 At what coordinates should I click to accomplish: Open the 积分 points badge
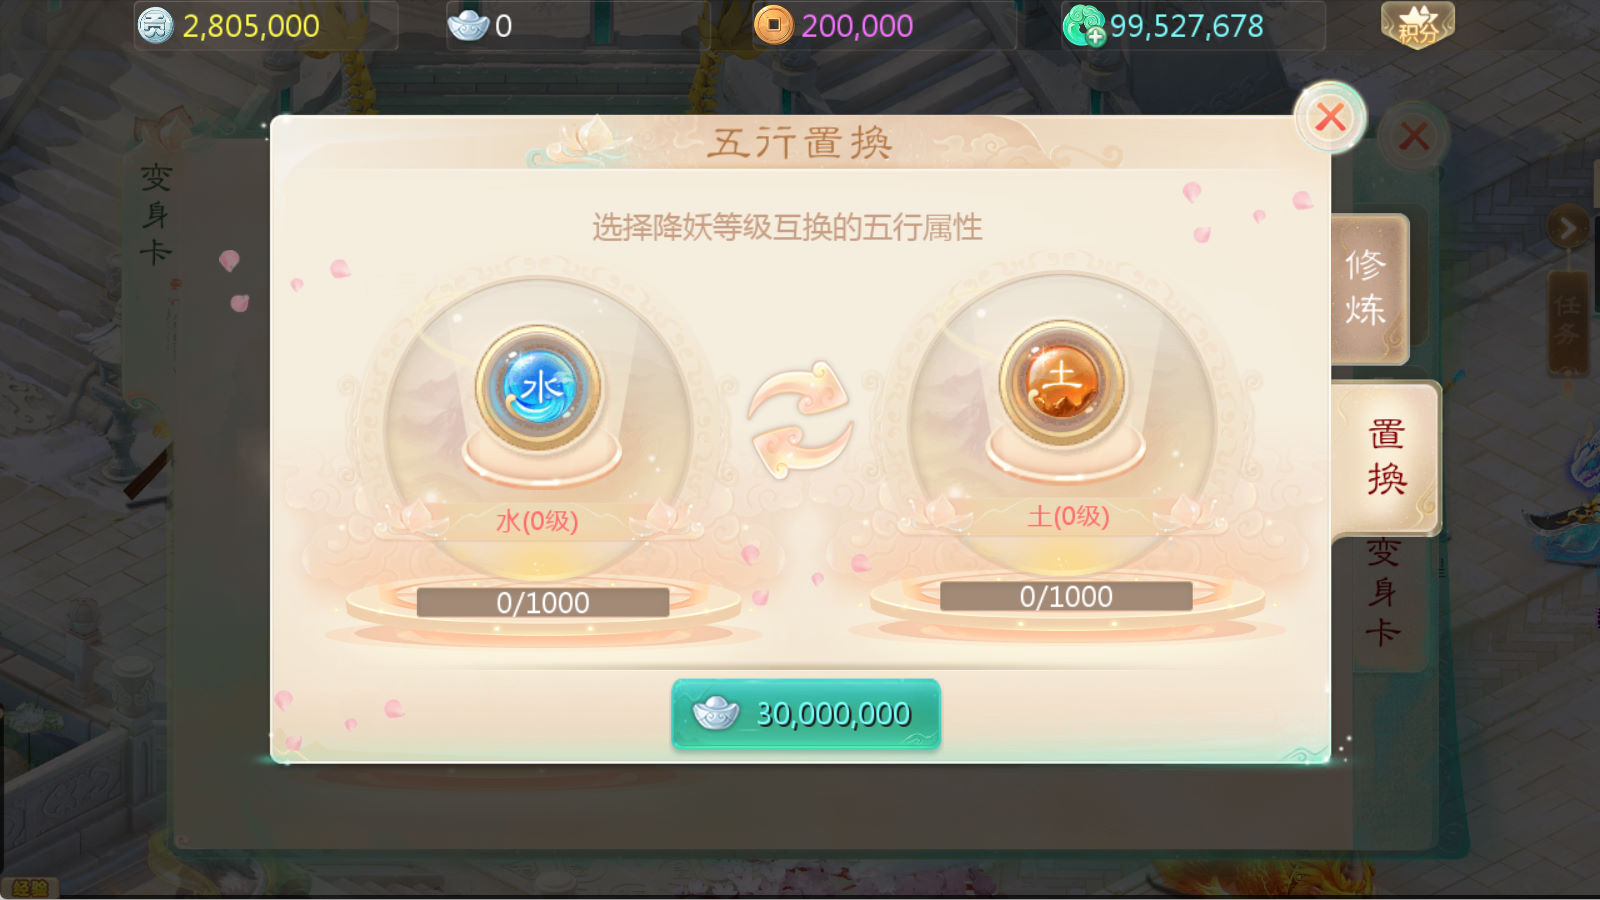[1417, 25]
